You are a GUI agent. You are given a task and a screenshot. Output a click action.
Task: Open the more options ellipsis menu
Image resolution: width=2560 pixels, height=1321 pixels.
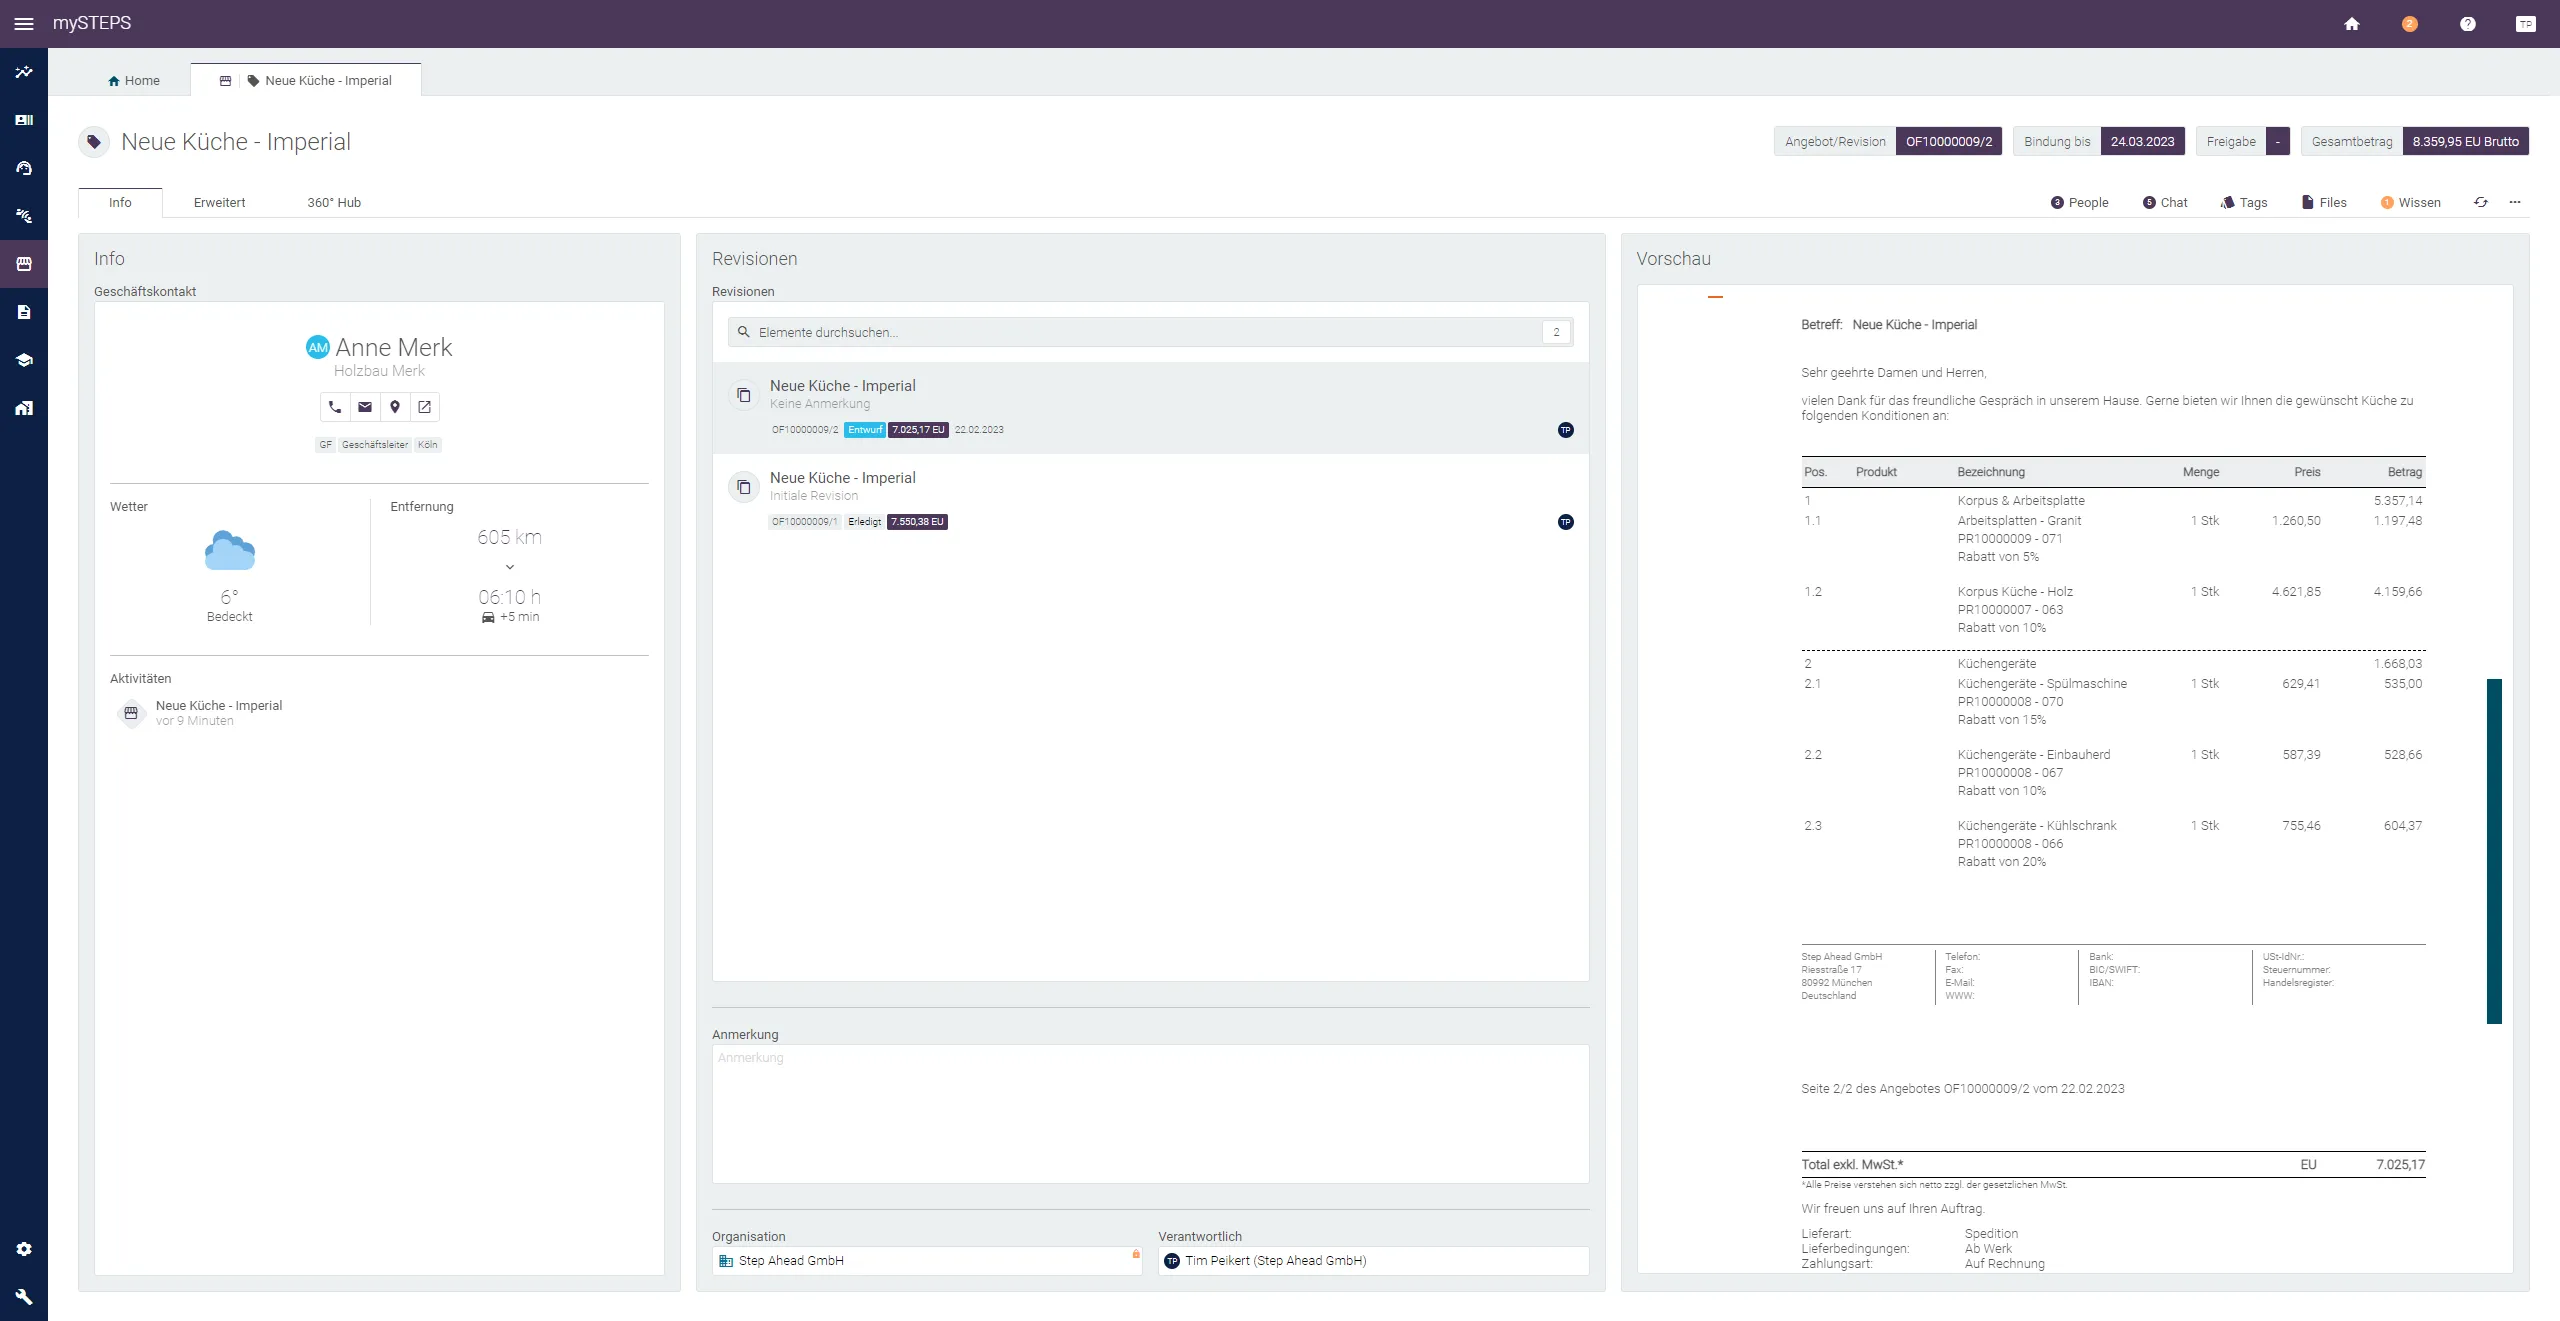click(x=2515, y=202)
